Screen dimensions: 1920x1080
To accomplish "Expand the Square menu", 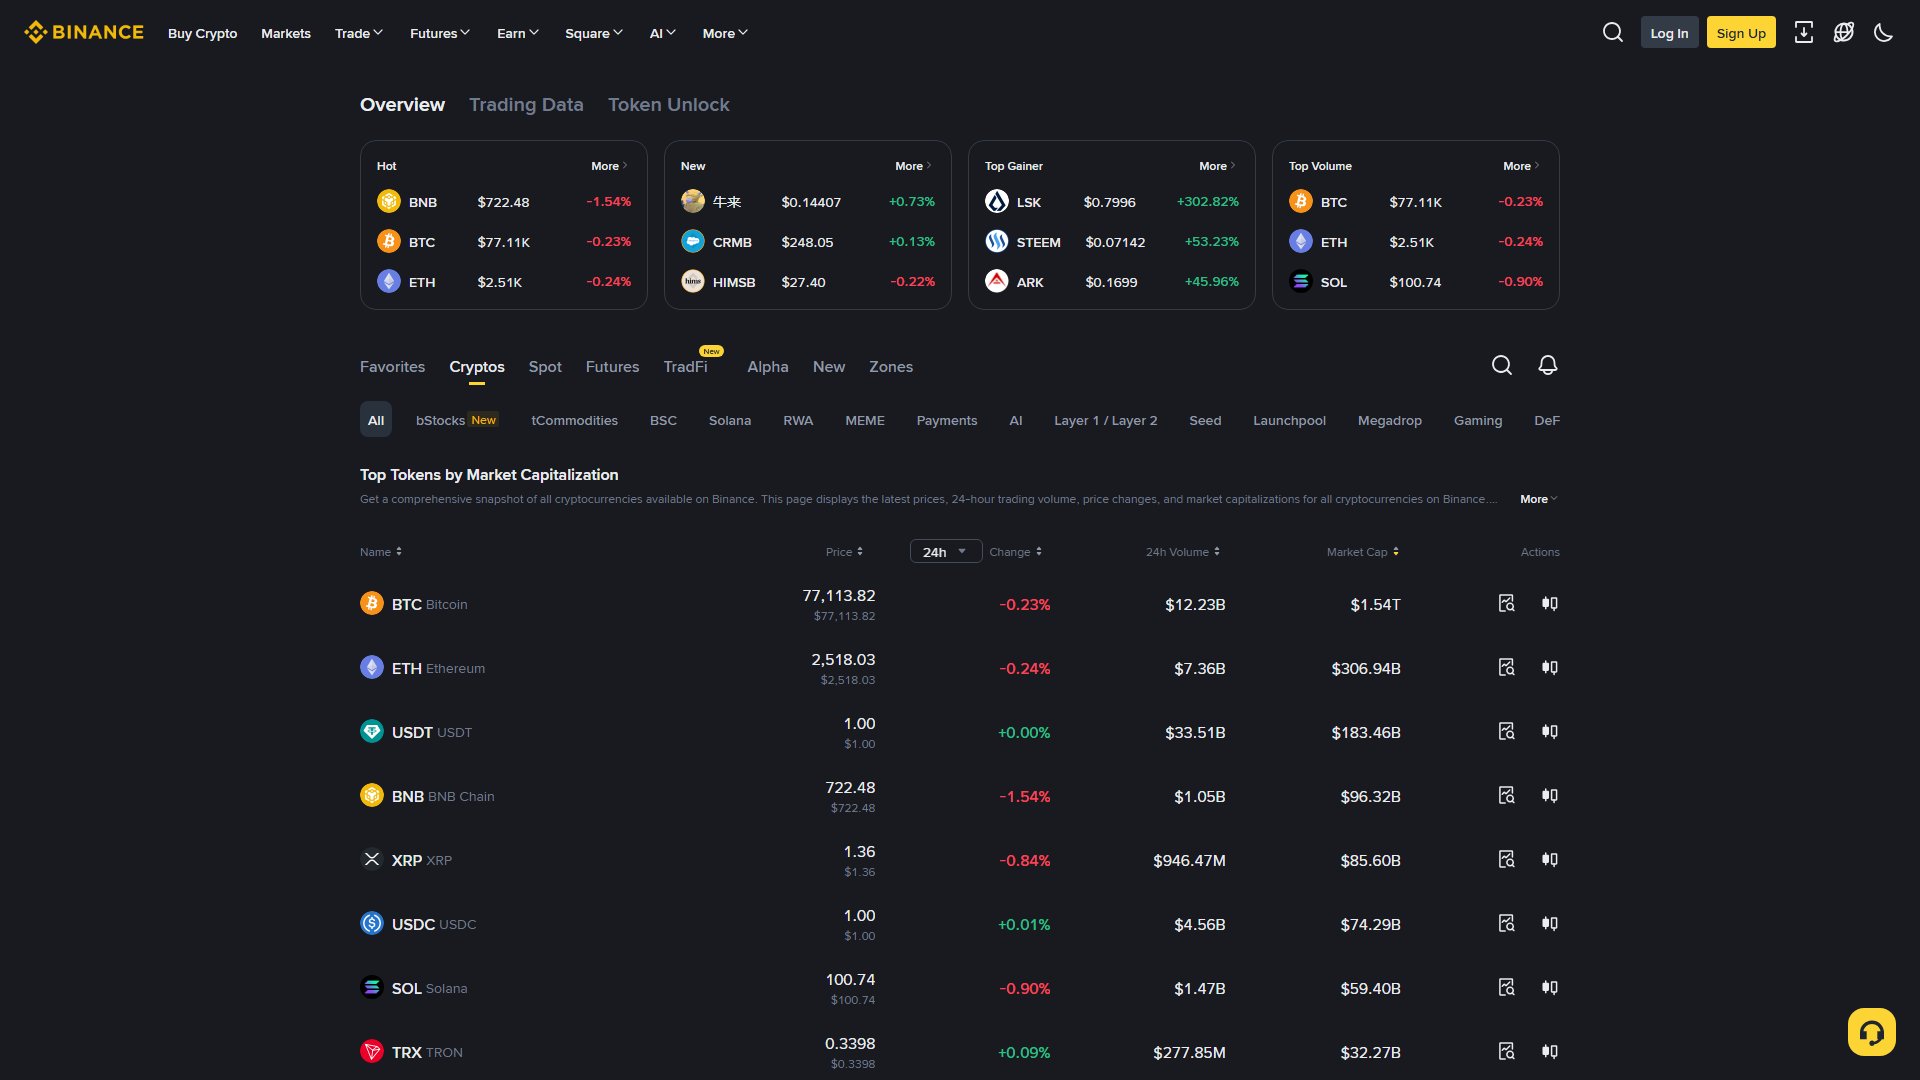I will click(x=594, y=33).
